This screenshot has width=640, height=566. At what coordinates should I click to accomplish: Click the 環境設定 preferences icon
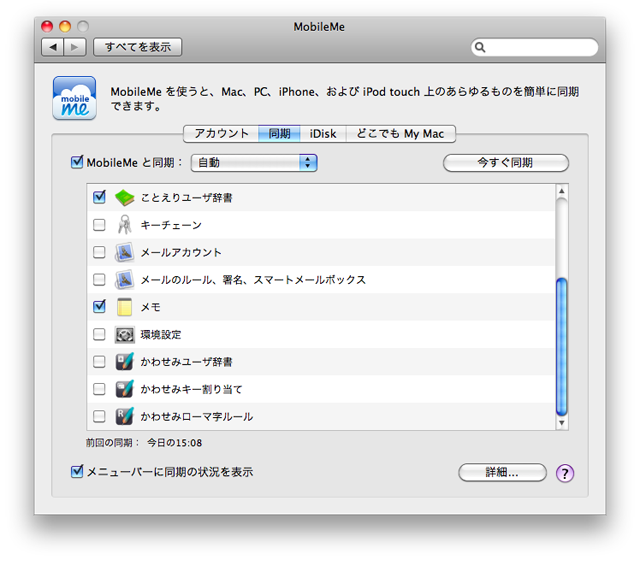point(124,335)
